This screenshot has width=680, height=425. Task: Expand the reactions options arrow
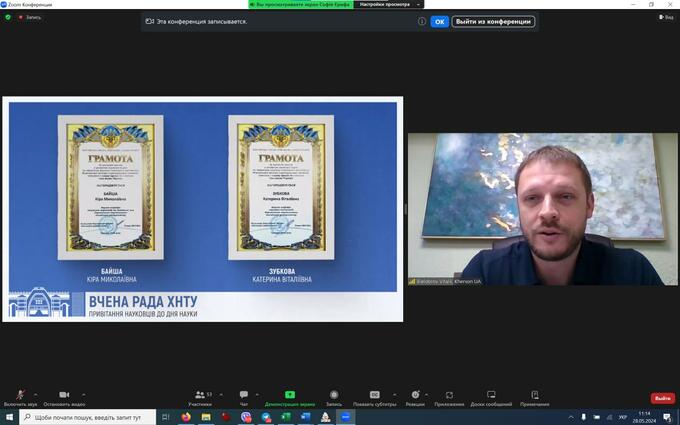pos(426,395)
